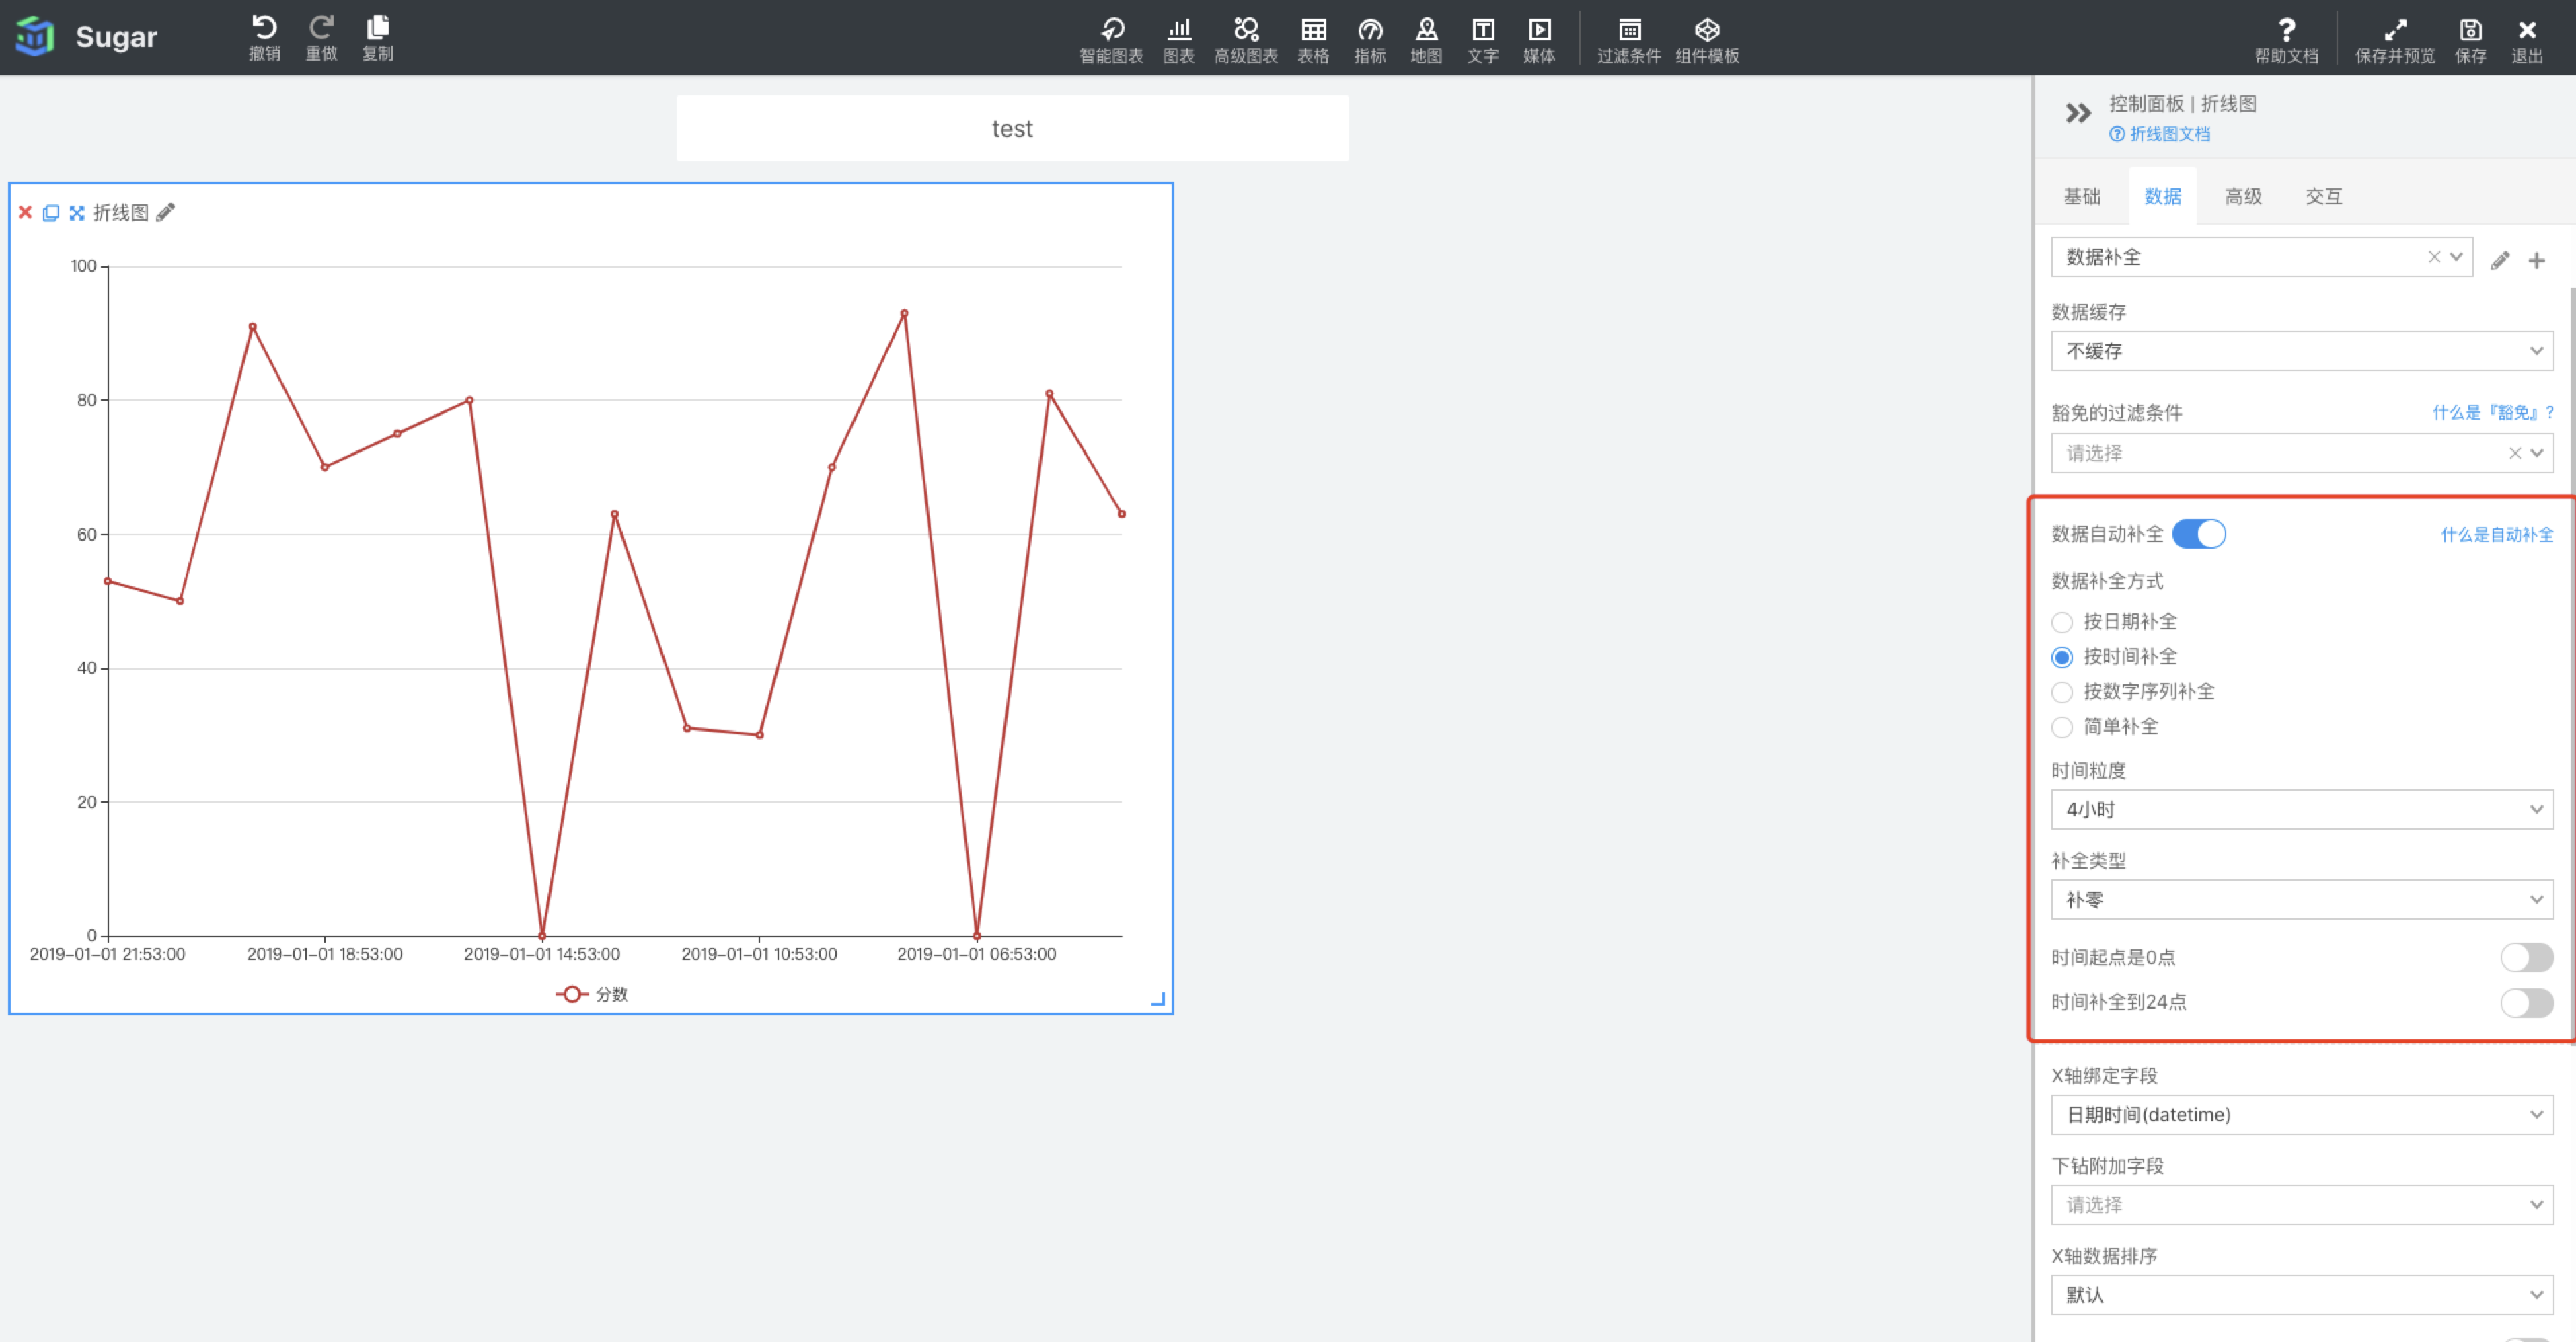Insert a 表格 table component
The height and width of the screenshot is (1342, 2576).
[1313, 40]
